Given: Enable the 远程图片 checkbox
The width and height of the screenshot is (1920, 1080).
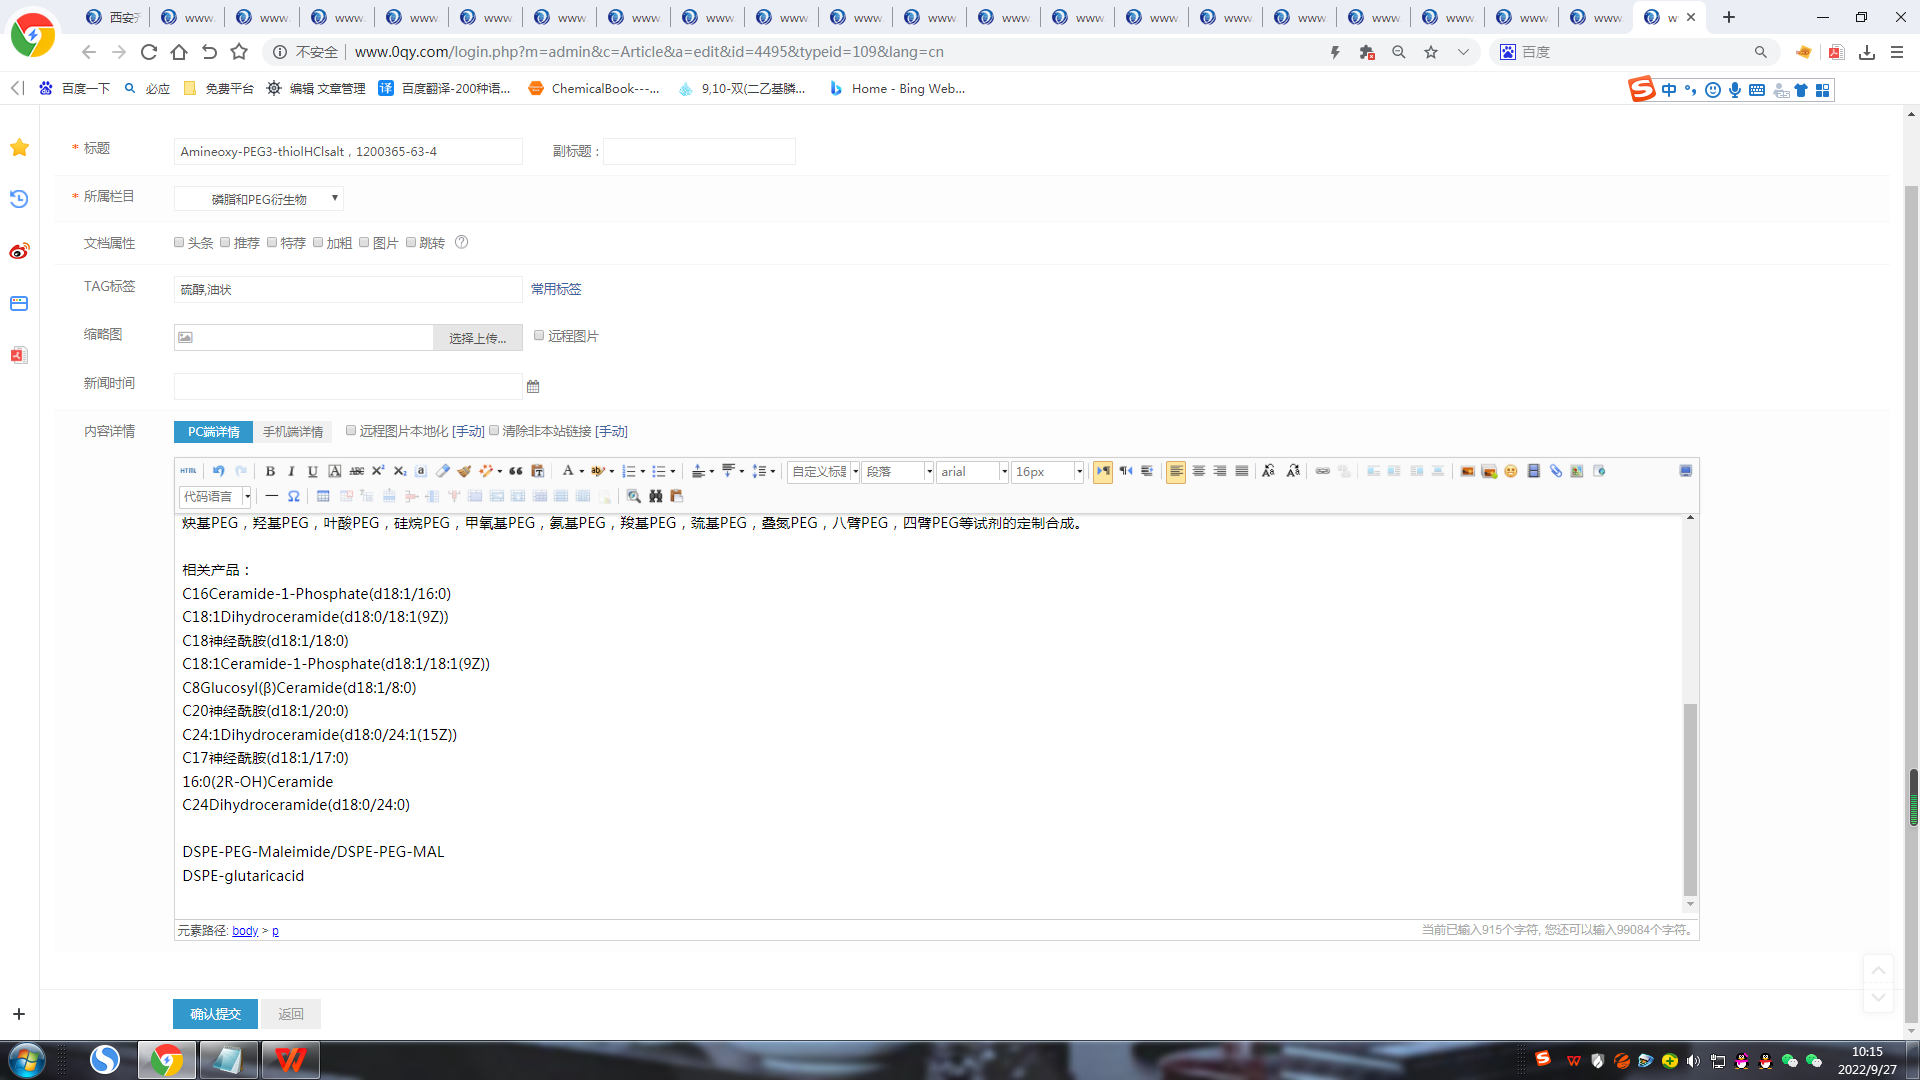Looking at the screenshot, I should point(539,336).
